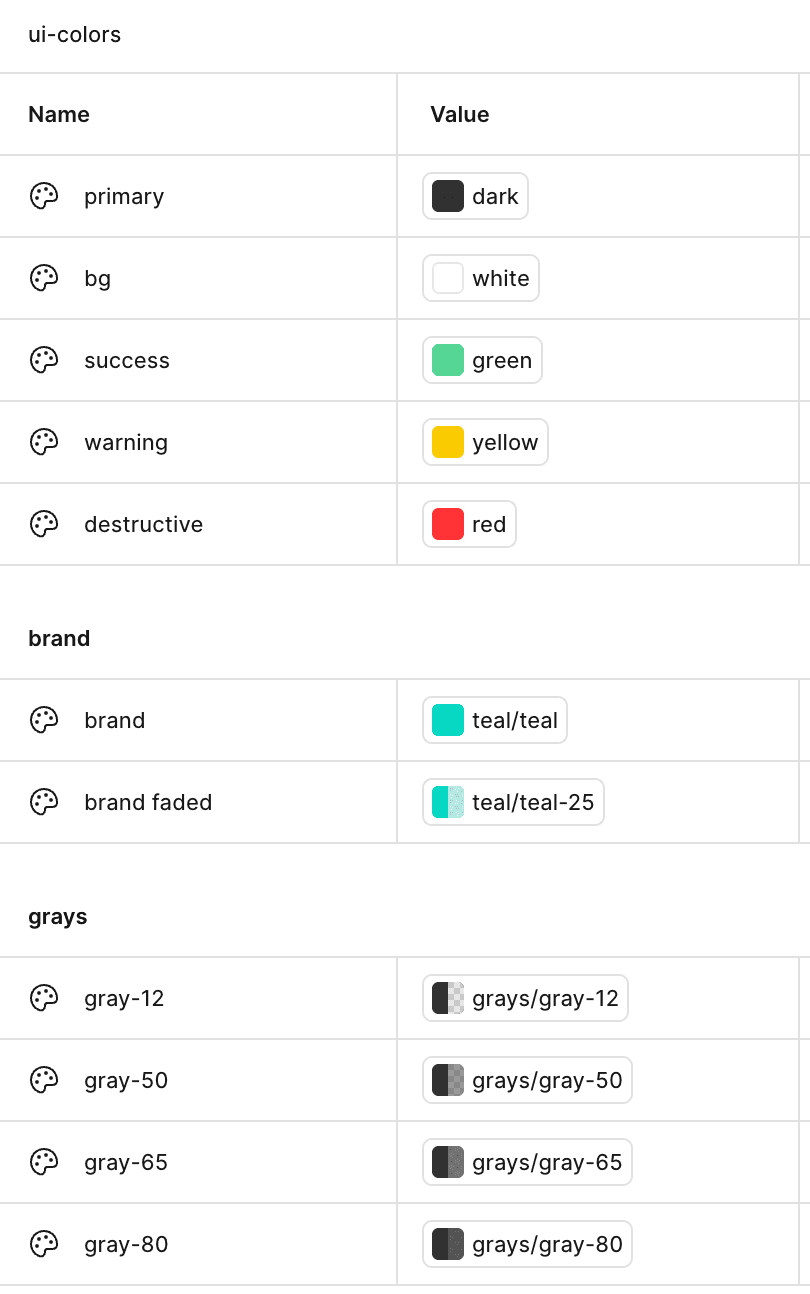Image resolution: width=810 pixels, height=1294 pixels.
Task: Click the Value column header
Action: (x=460, y=114)
